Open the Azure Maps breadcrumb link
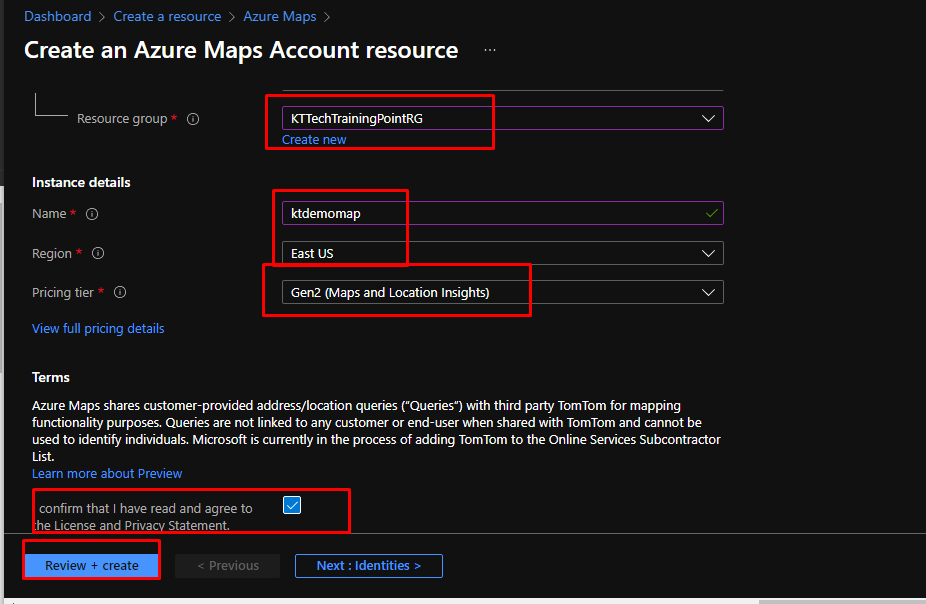The height and width of the screenshot is (604, 926). coord(280,17)
